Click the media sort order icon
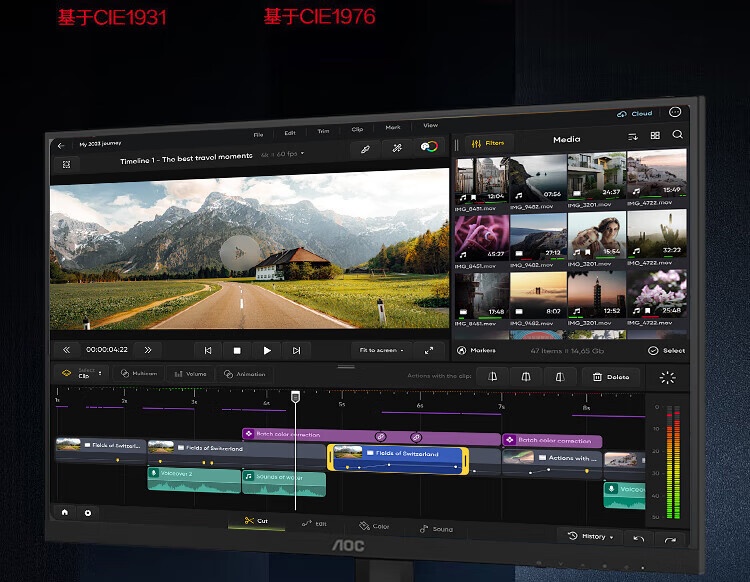 pyautogui.click(x=632, y=136)
